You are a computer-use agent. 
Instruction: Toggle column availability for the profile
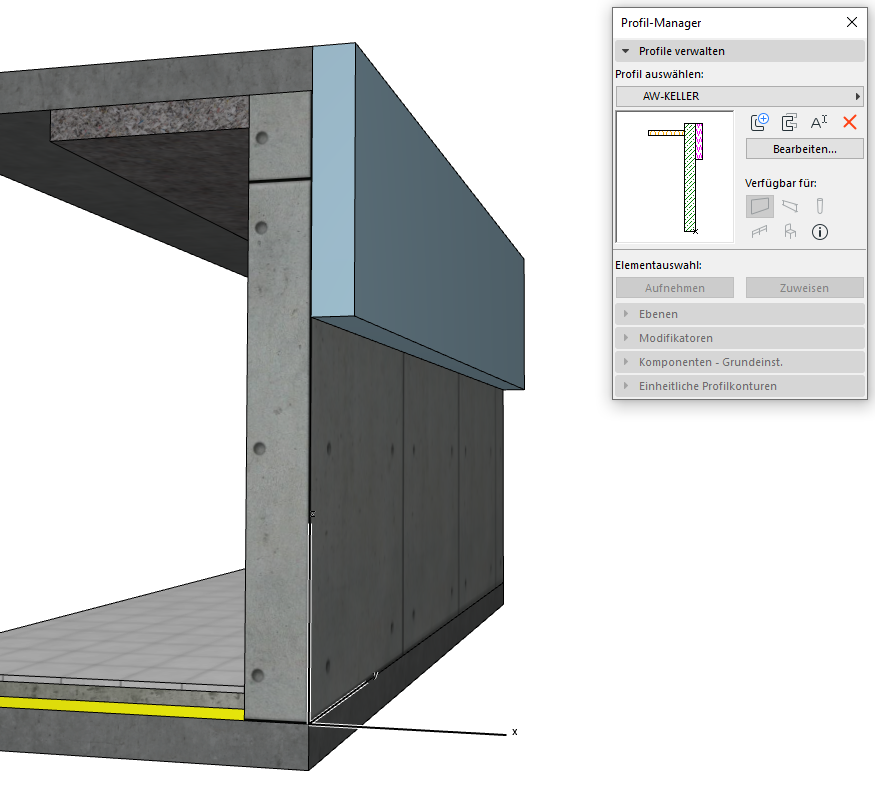[819, 206]
